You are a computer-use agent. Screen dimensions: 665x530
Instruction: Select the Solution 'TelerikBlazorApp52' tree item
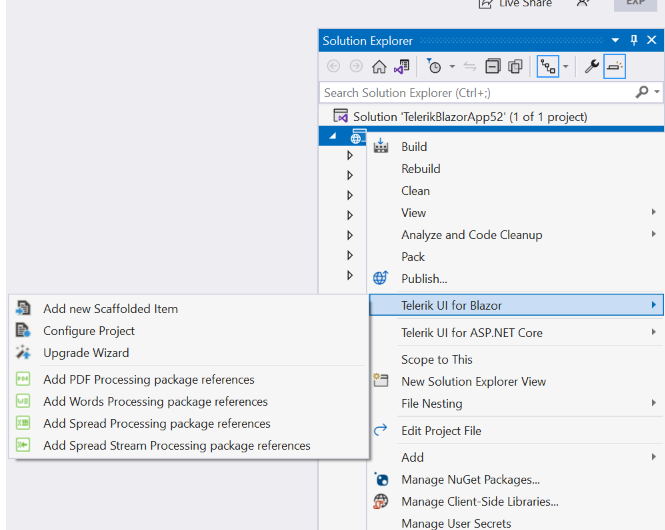pos(470,116)
